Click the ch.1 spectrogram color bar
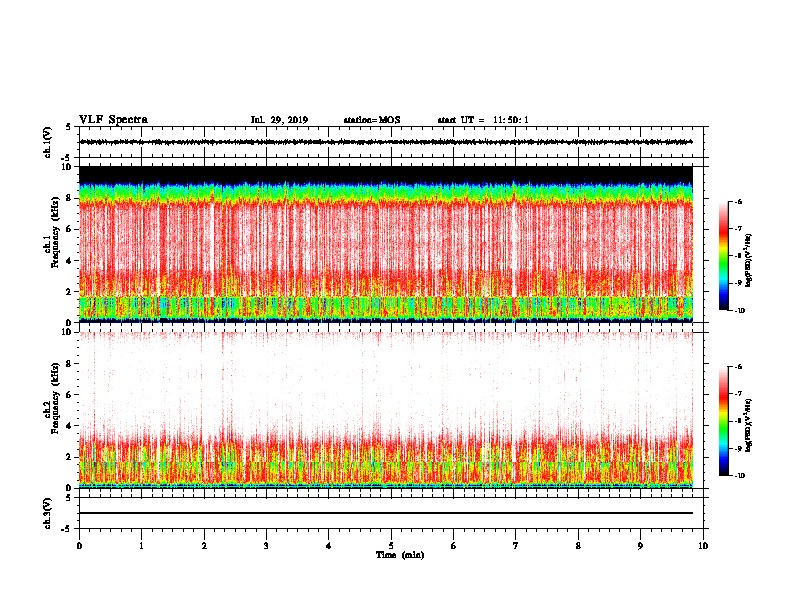The height and width of the screenshot is (612, 792). (x=723, y=256)
